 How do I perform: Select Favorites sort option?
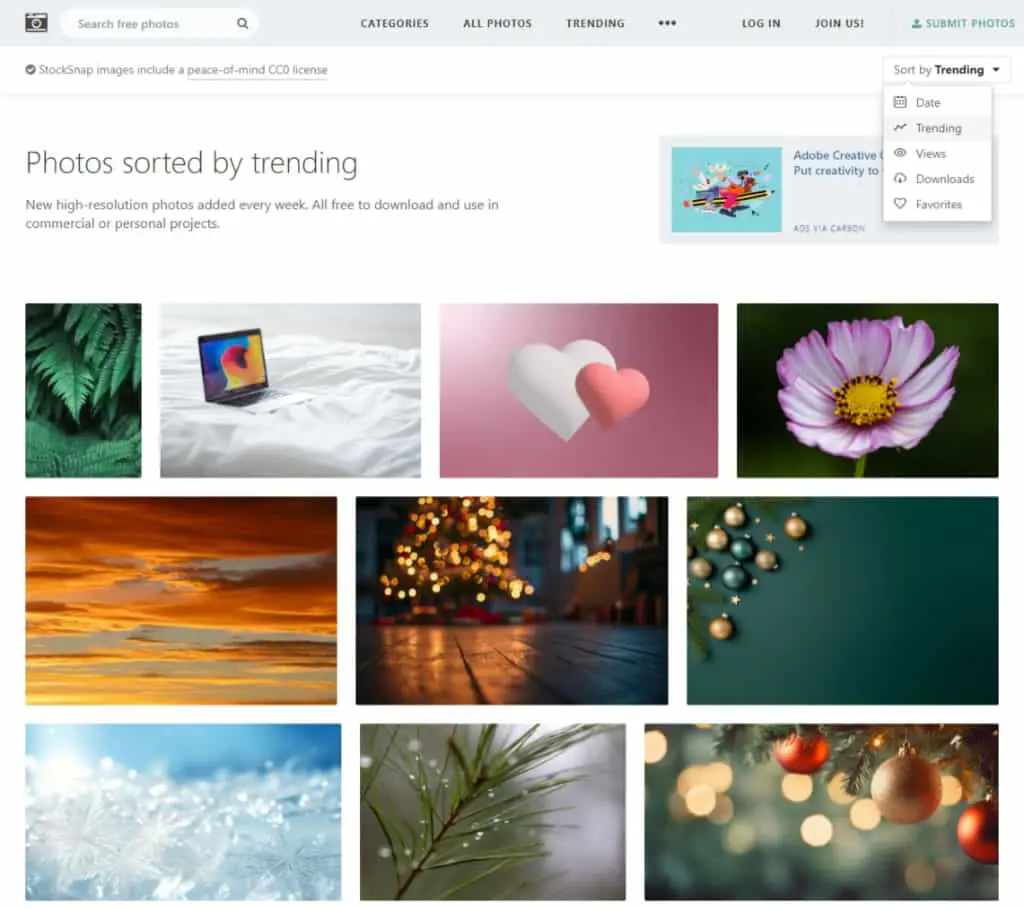(938, 204)
